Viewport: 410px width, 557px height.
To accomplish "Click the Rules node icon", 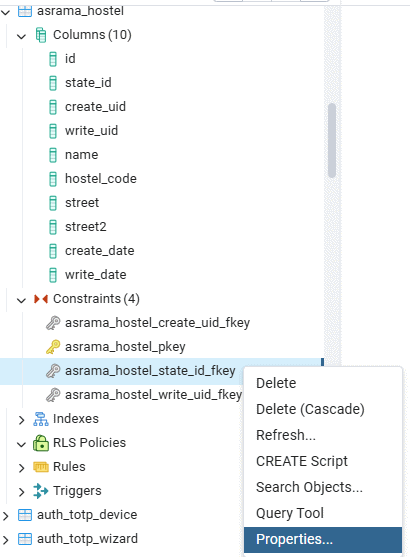I will [x=41, y=467].
